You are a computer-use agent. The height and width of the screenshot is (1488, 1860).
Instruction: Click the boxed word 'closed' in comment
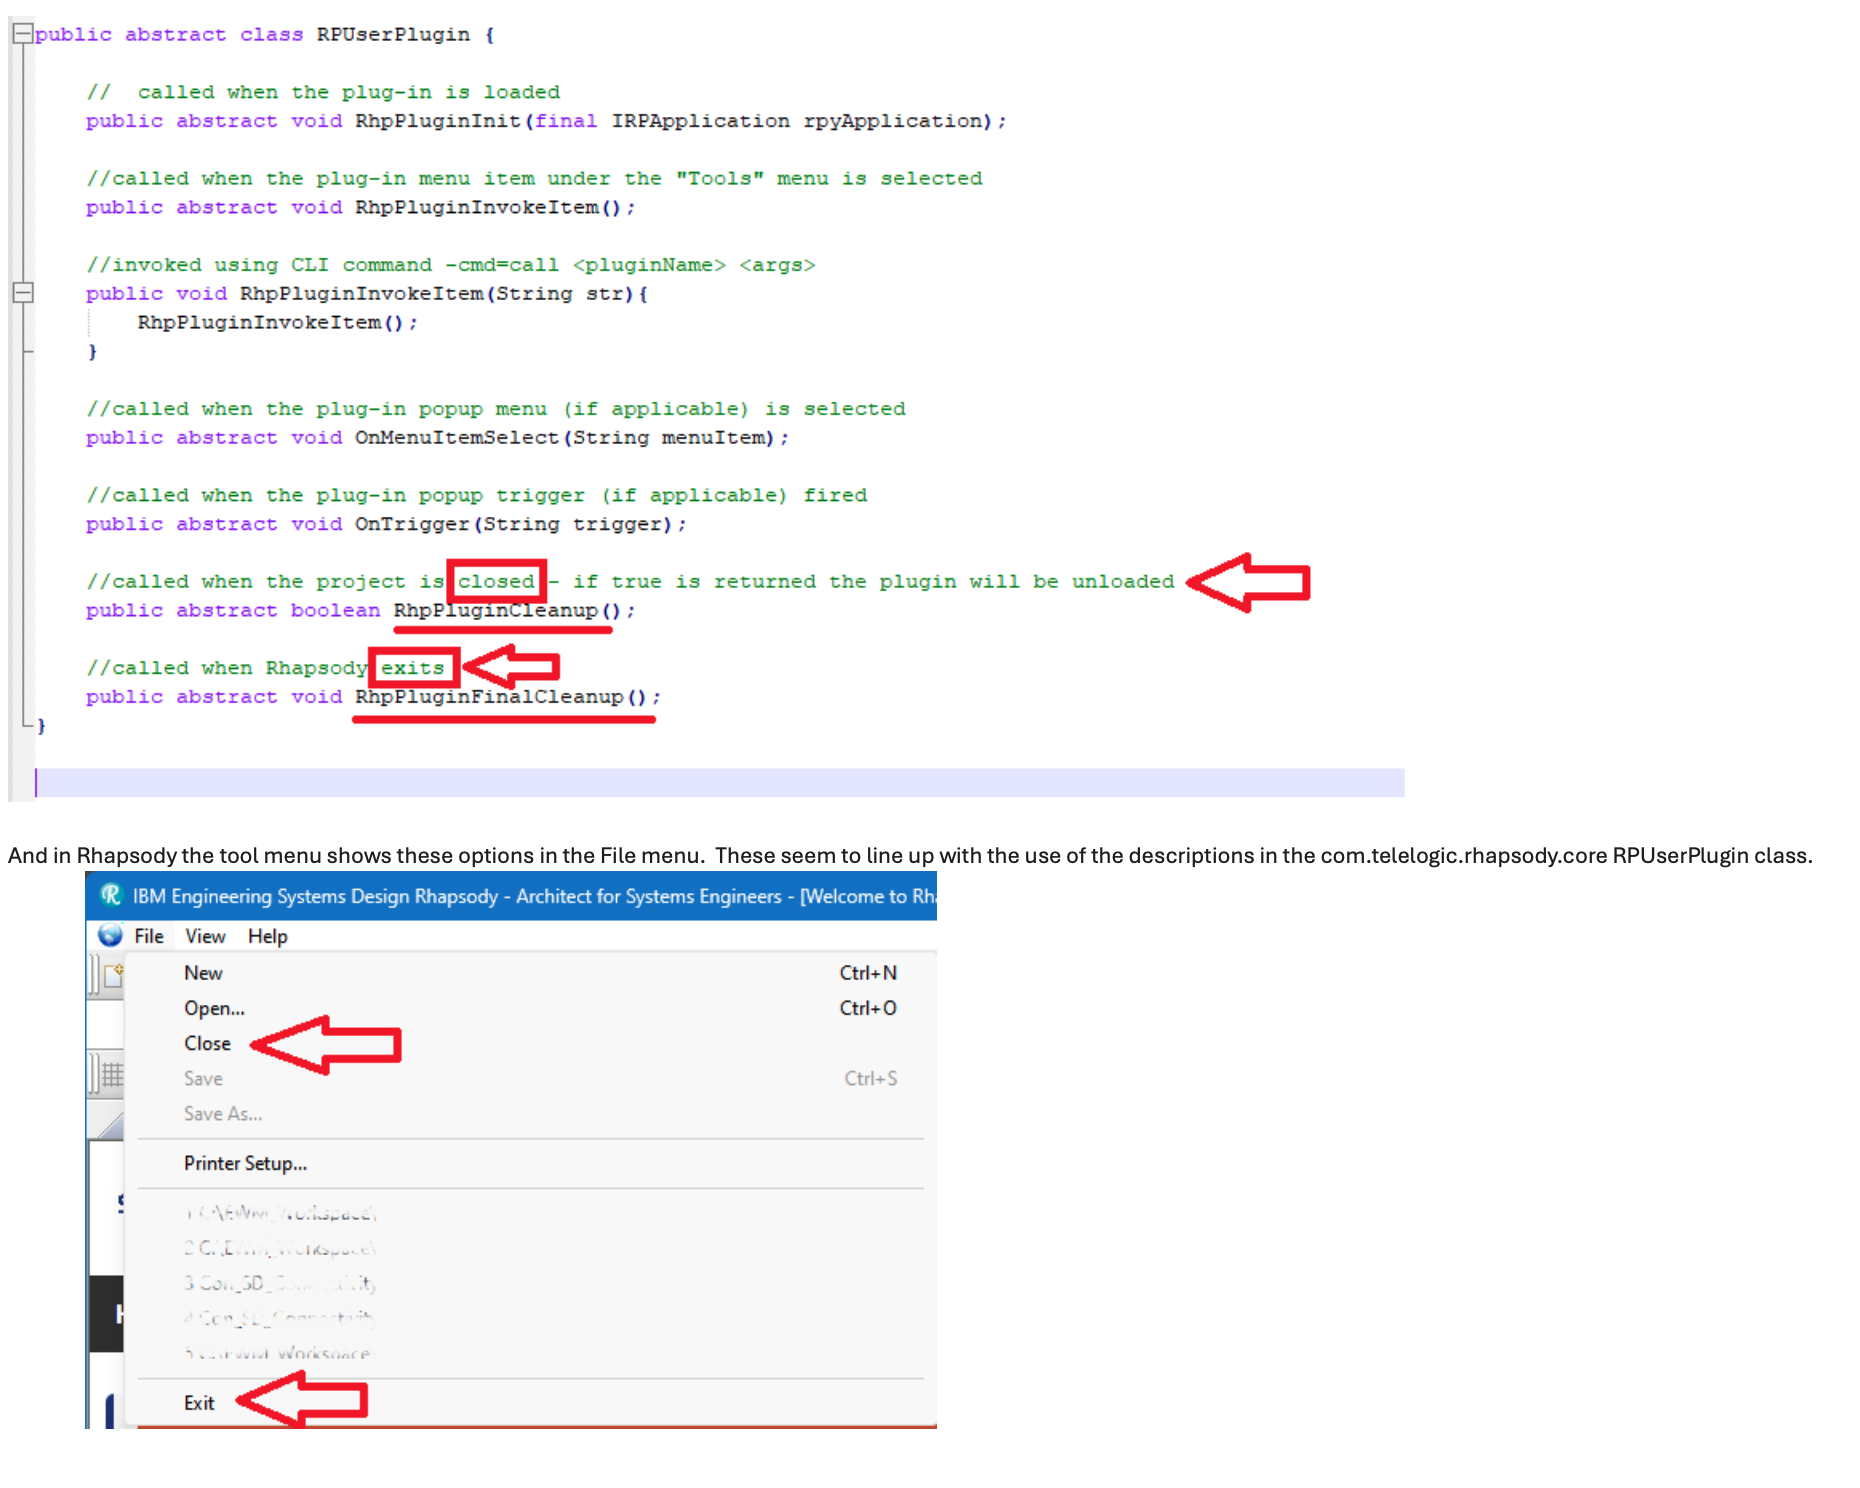496,581
